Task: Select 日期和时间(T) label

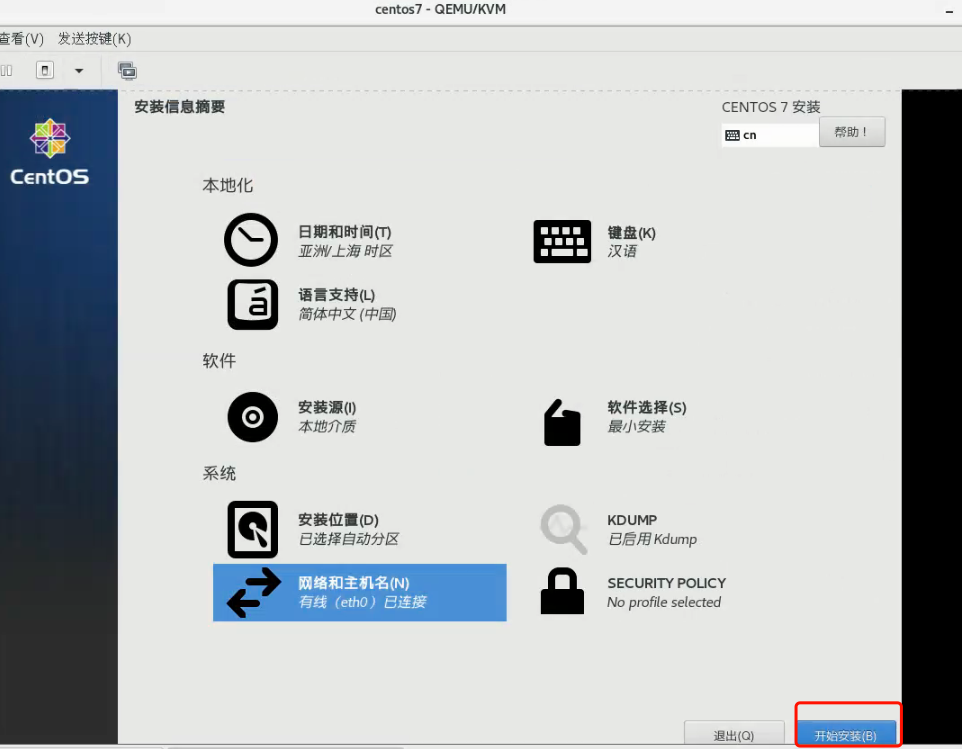Action: coord(345,232)
